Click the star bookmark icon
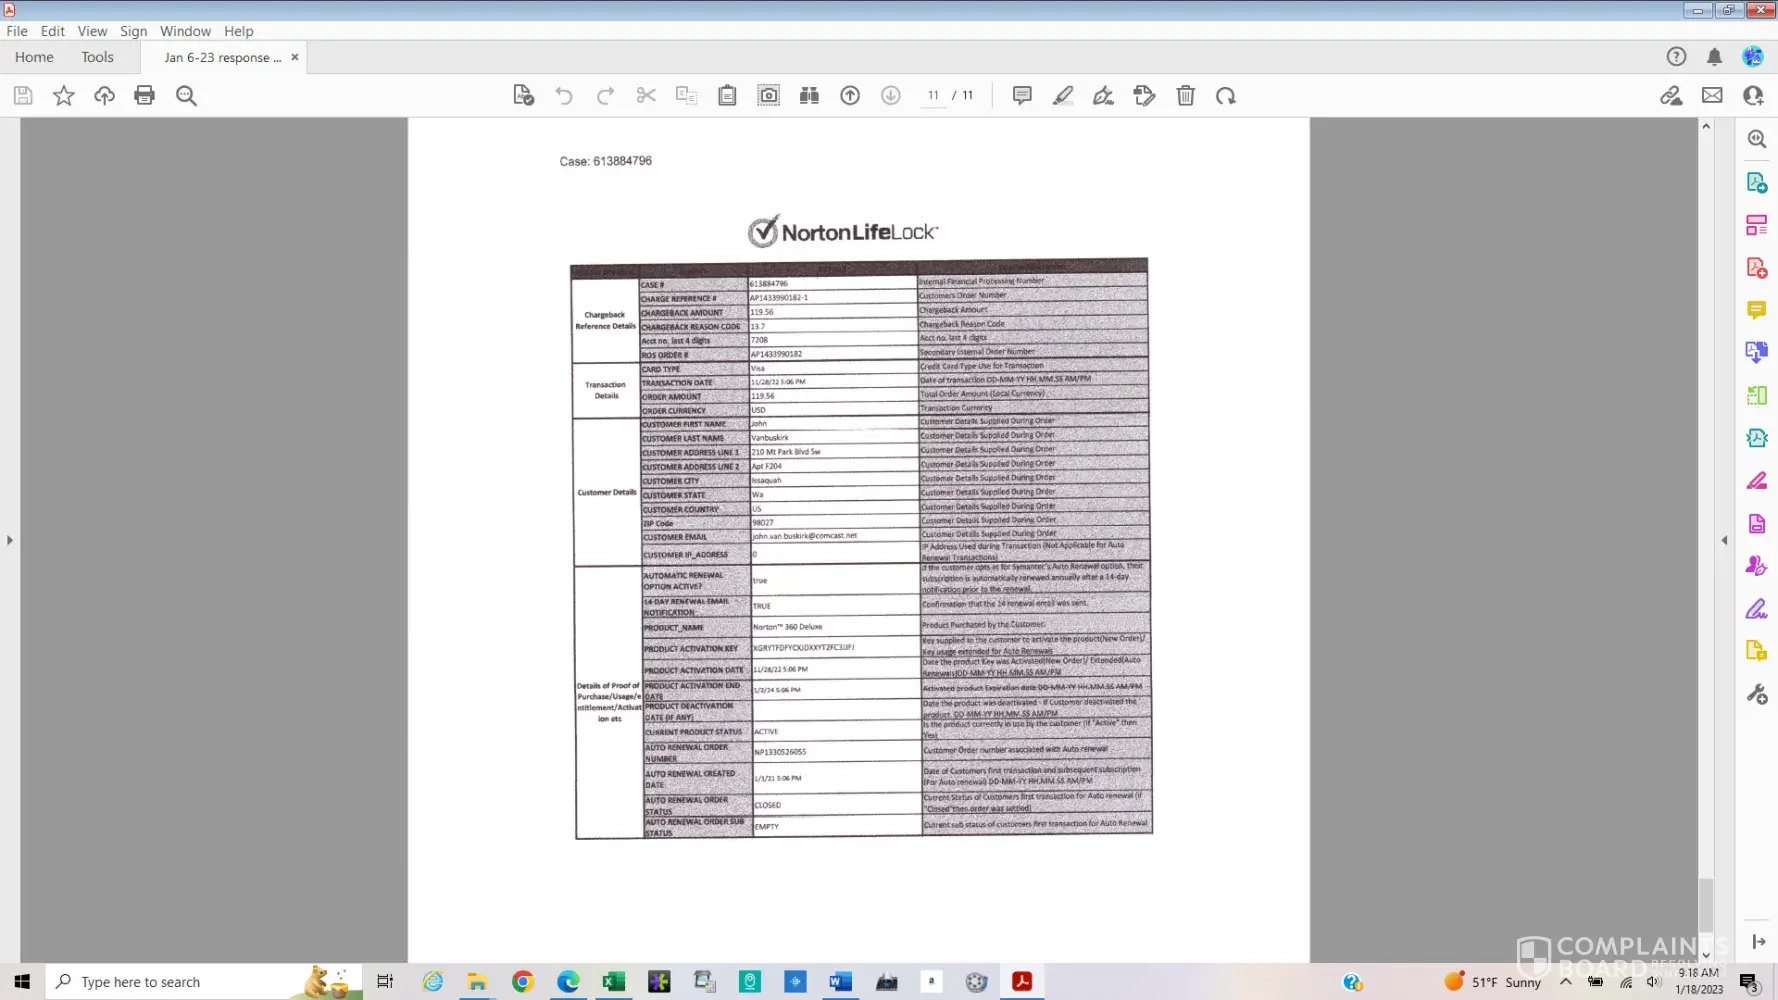The width and height of the screenshot is (1778, 1000). point(63,96)
